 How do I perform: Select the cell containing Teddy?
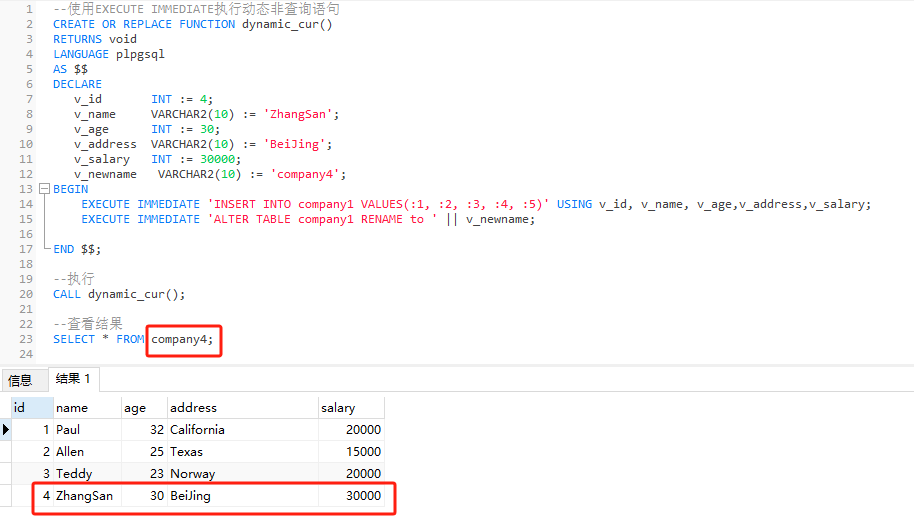[87, 473]
